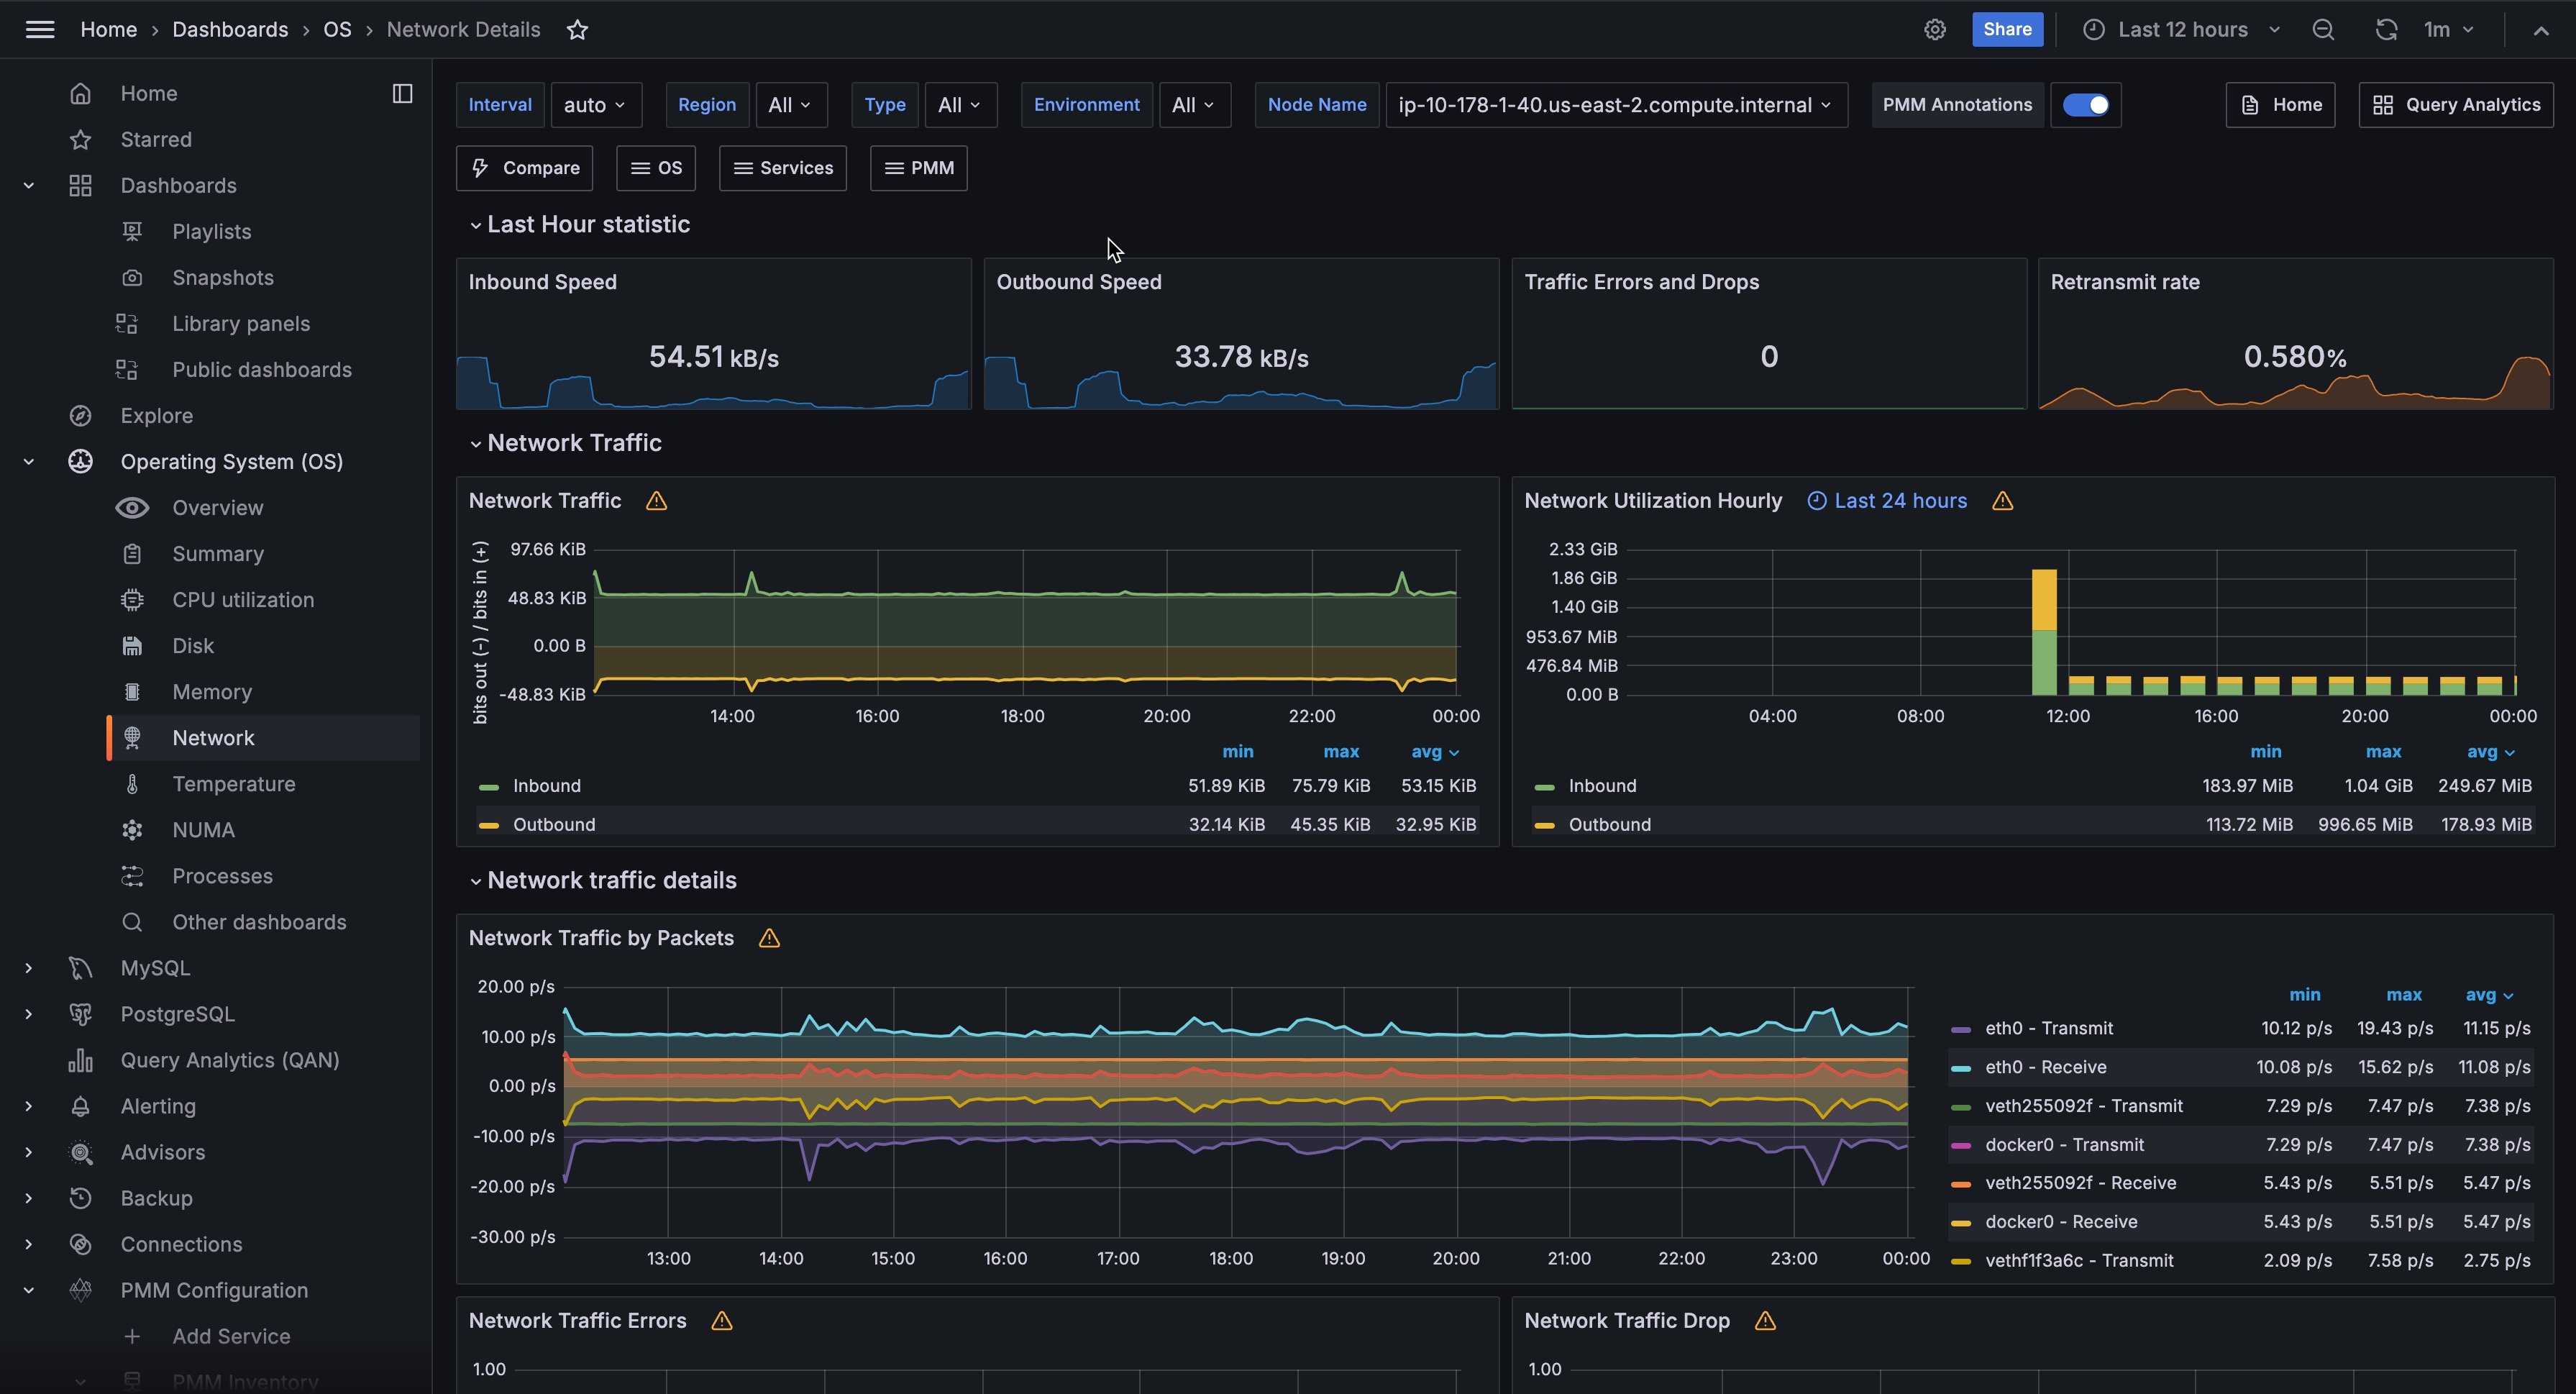Star this dashboard as favorite
Screen dimensions: 2576x1394
[577, 30]
